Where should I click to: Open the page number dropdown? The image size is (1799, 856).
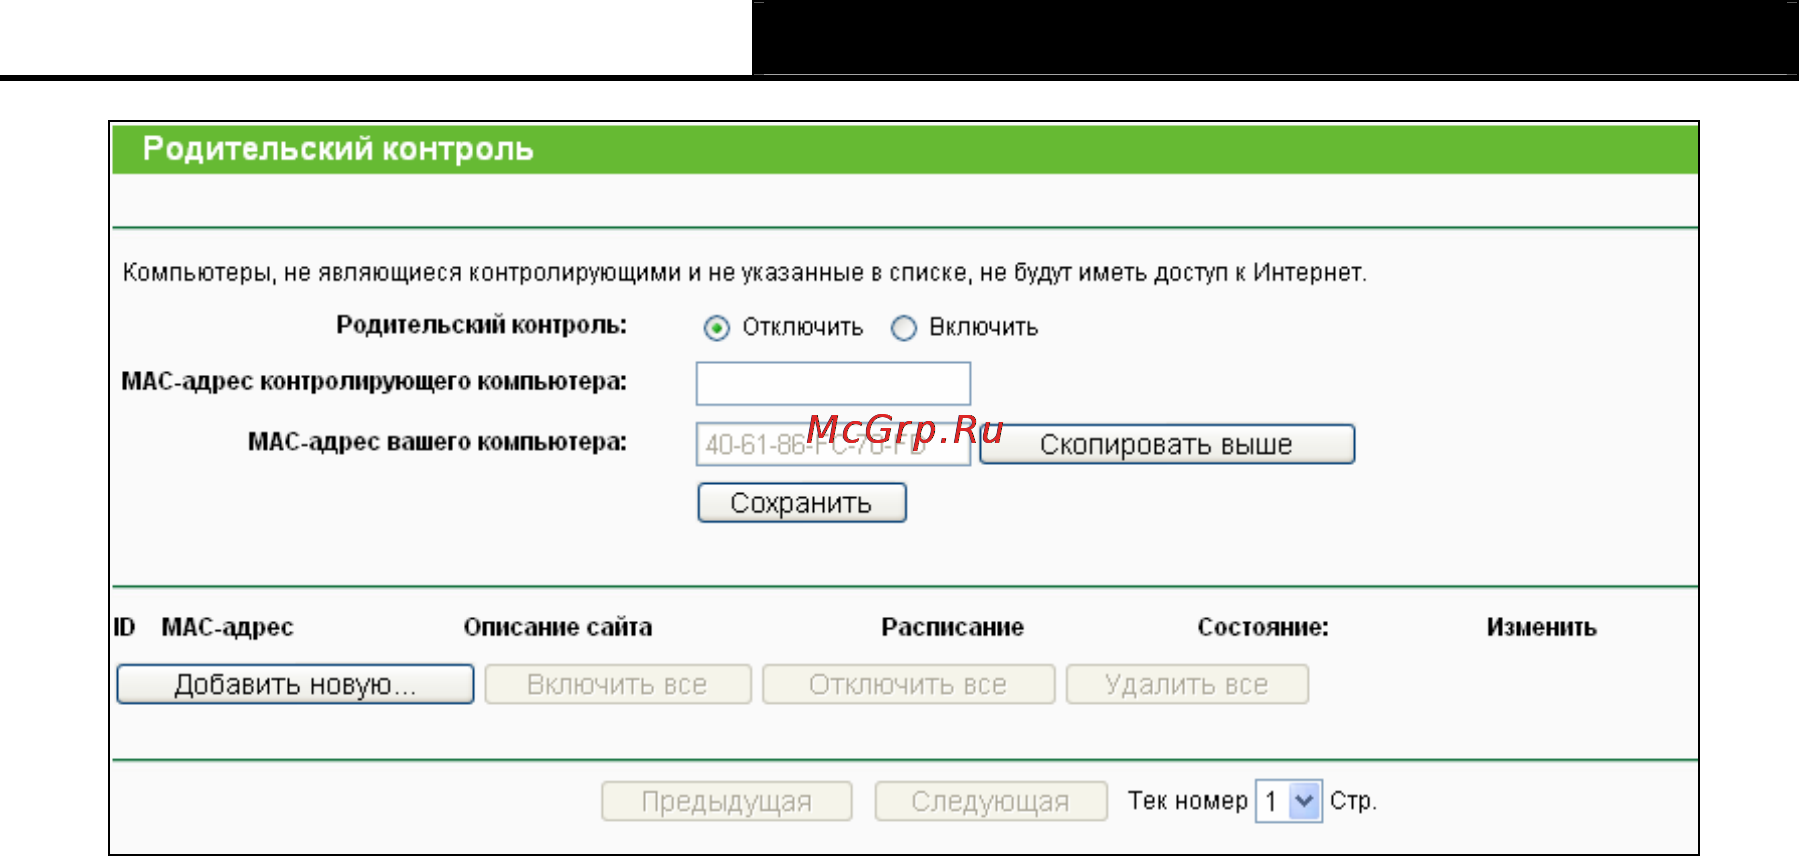point(1289,801)
